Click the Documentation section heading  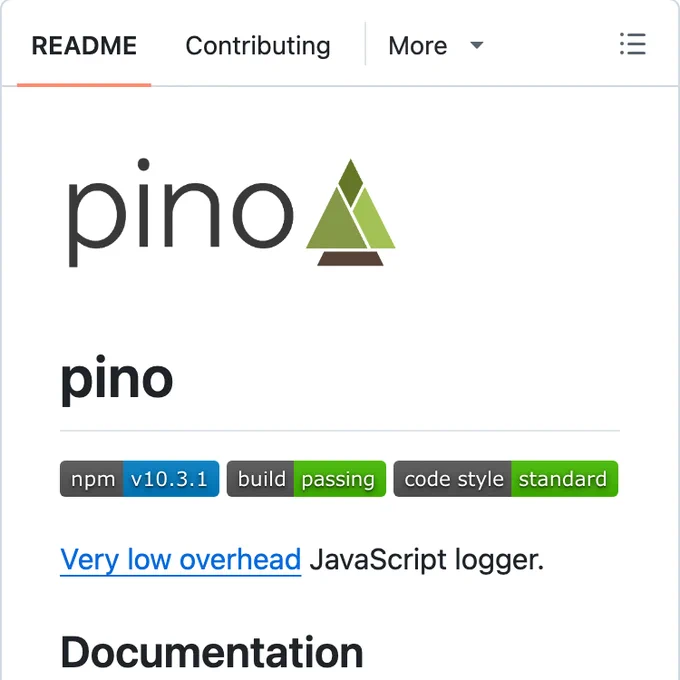(x=212, y=652)
